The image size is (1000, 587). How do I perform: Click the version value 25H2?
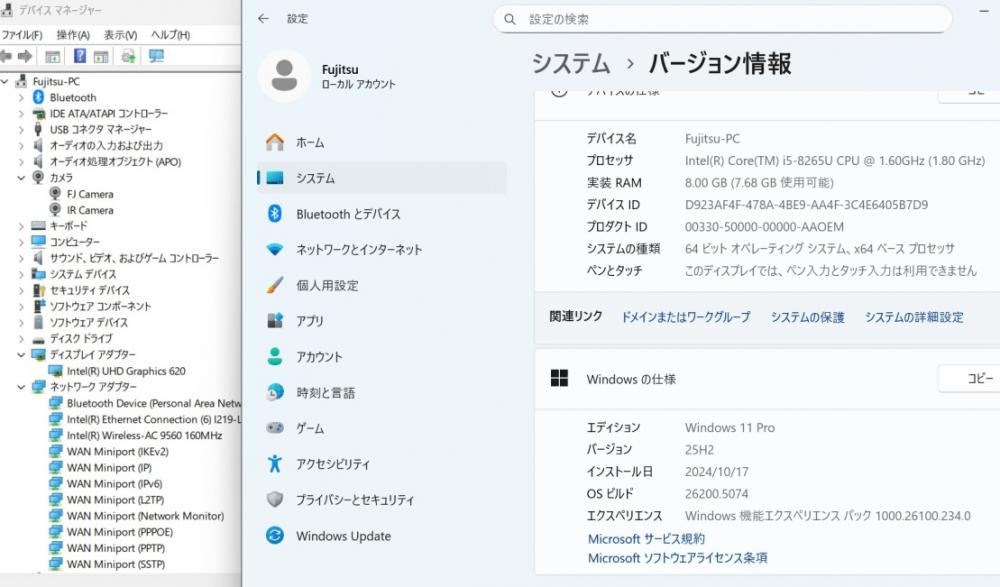point(699,449)
